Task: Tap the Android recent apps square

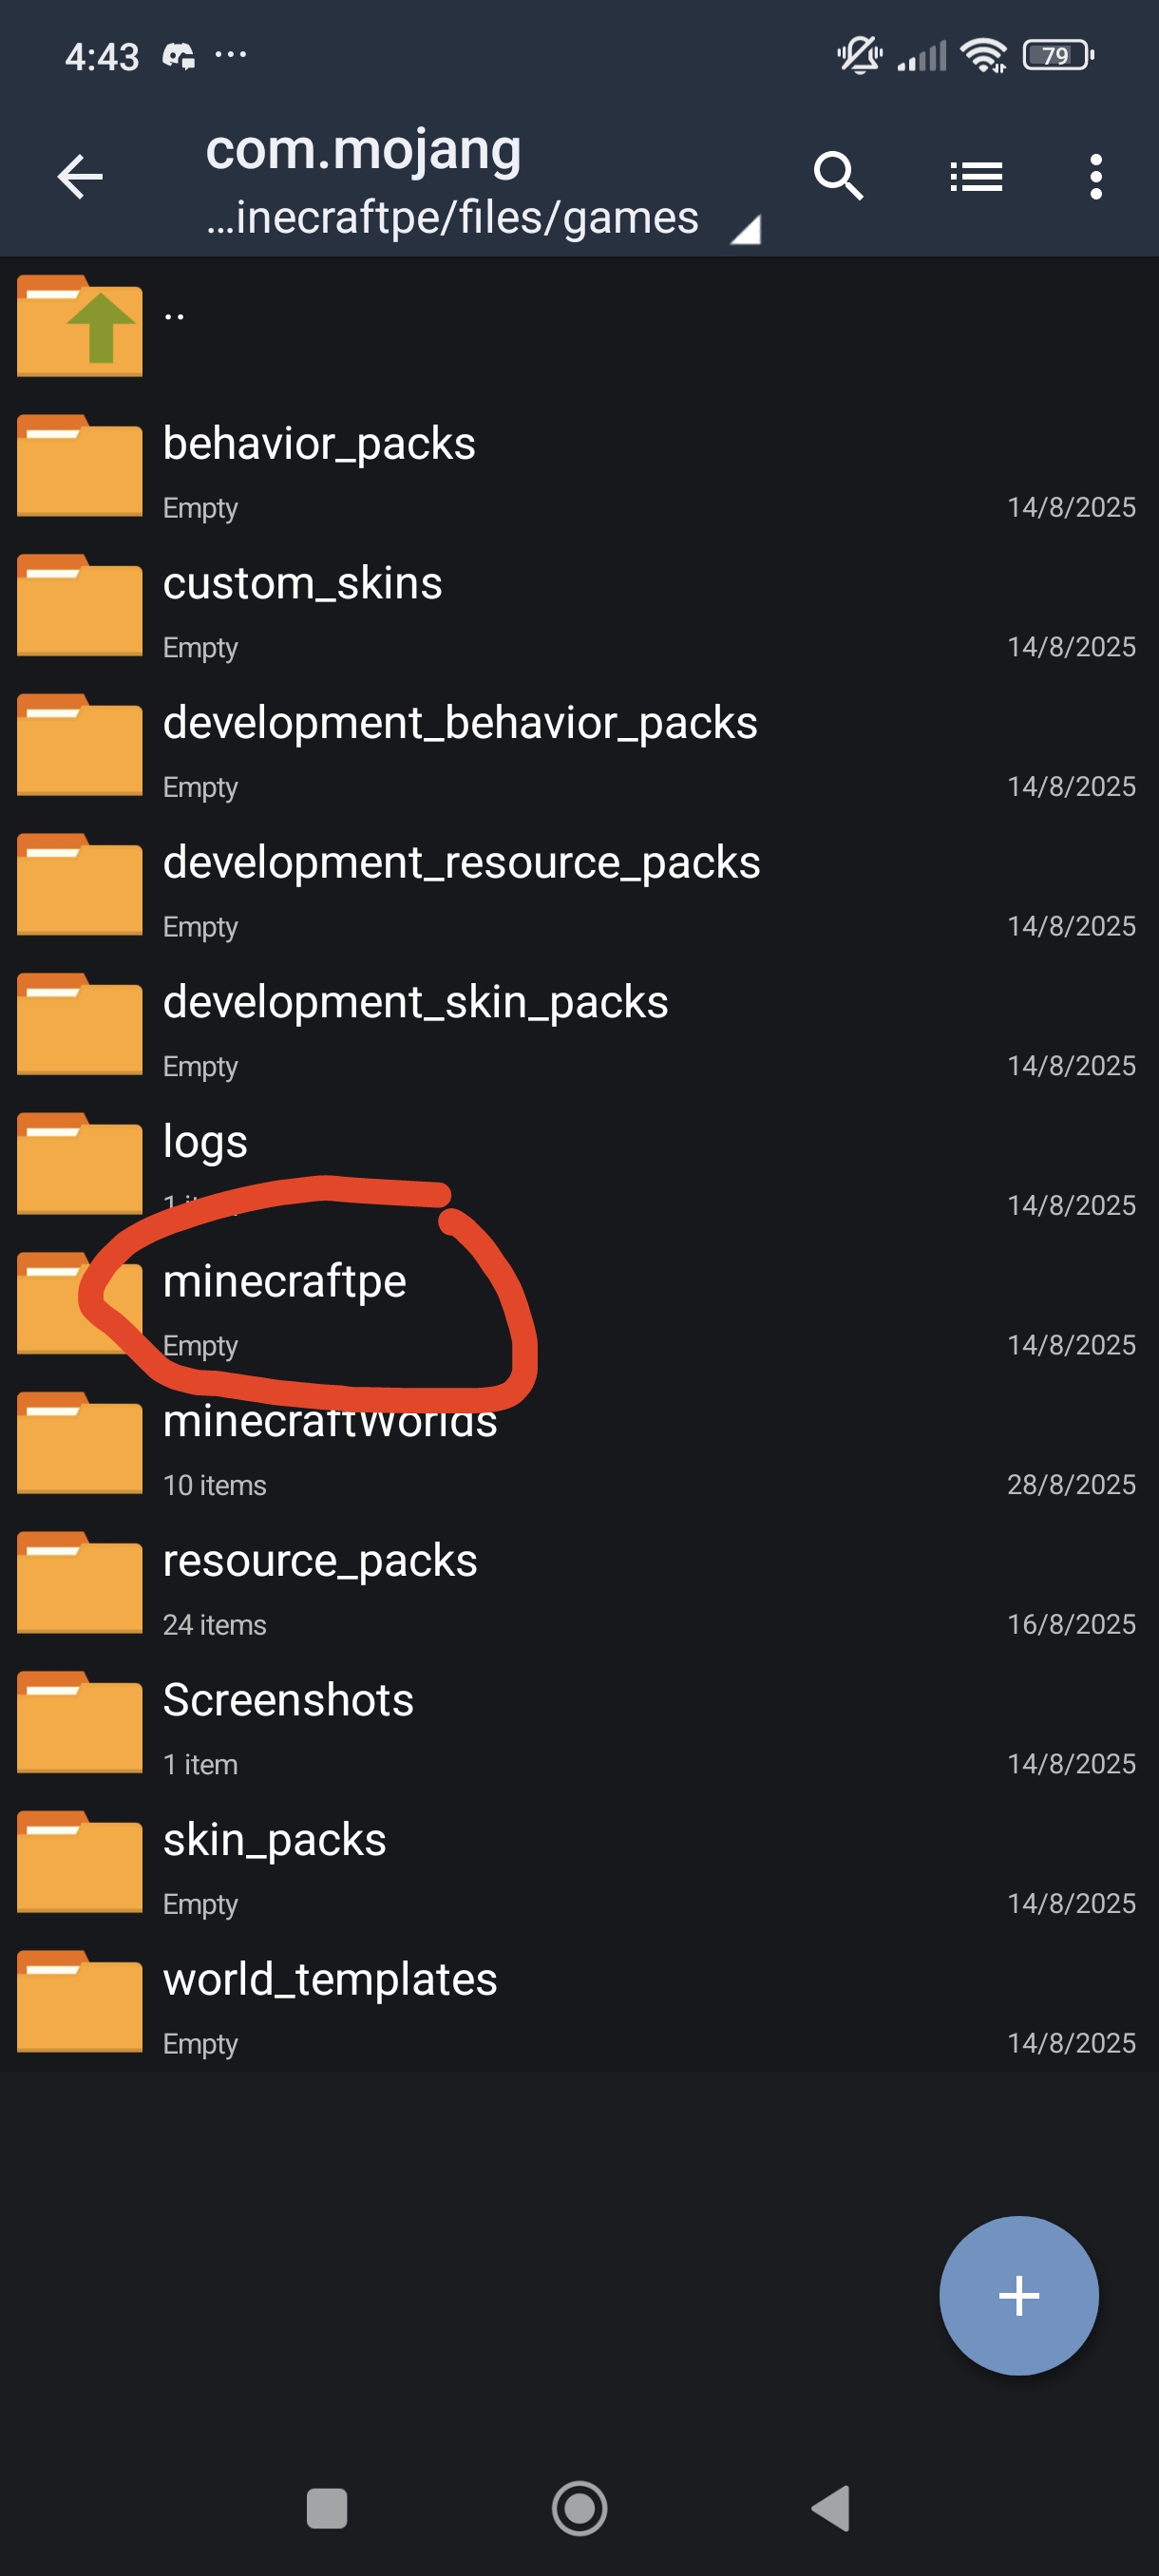Action: click(x=327, y=2508)
